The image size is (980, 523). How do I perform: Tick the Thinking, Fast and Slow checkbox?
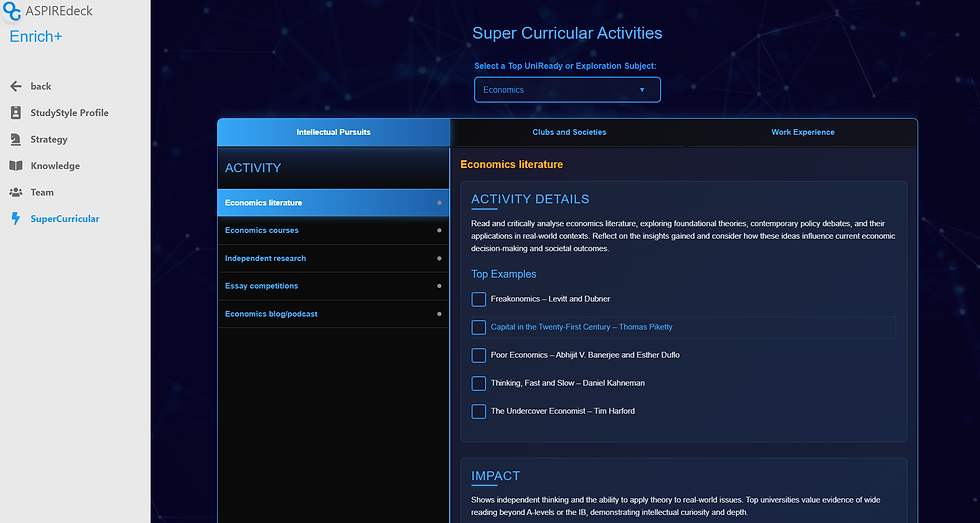479,383
